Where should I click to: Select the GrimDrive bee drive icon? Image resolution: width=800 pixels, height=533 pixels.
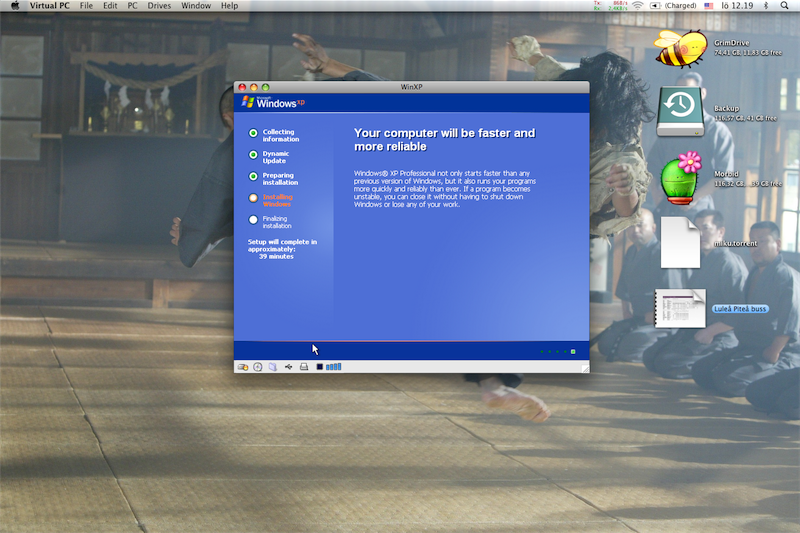pos(681,48)
